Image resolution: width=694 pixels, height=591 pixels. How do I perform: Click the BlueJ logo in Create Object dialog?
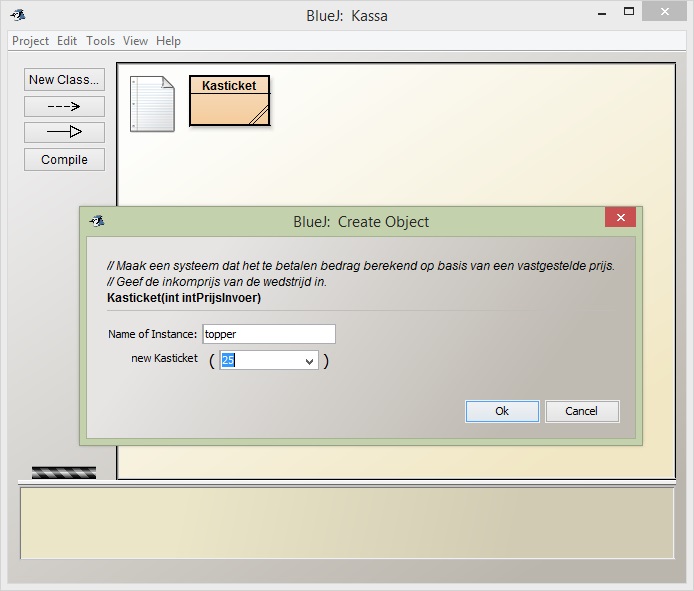pyautogui.click(x=97, y=220)
